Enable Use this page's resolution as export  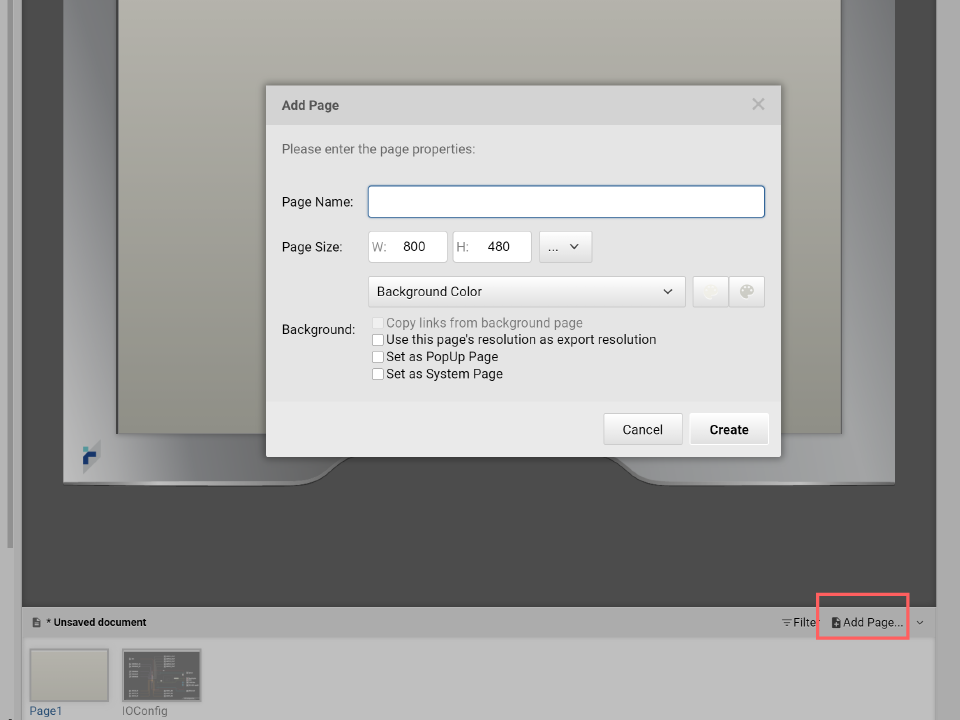coord(378,340)
